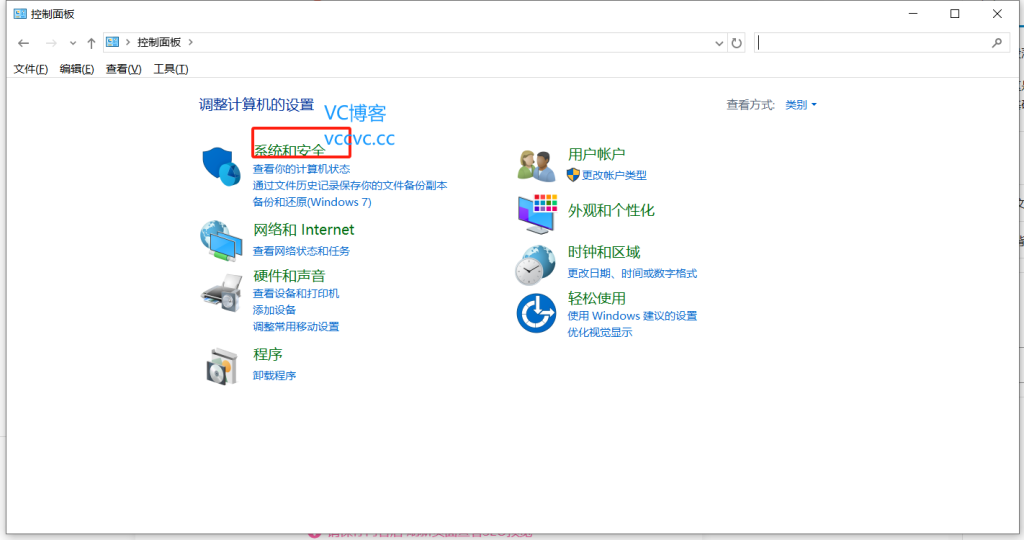
Task: Click the System and Security shield icon
Action: pyautogui.click(x=221, y=166)
